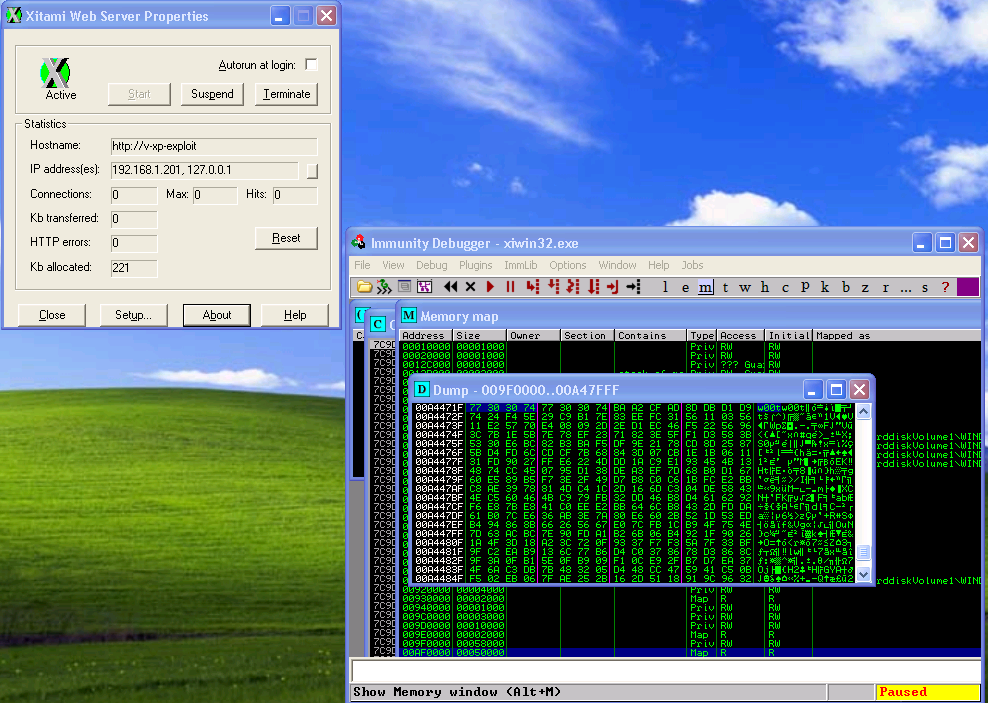Image resolution: width=988 pixels, height=703 pixels.
Task: Click the Kb allocated field showing 221
Action: [134, 268]
